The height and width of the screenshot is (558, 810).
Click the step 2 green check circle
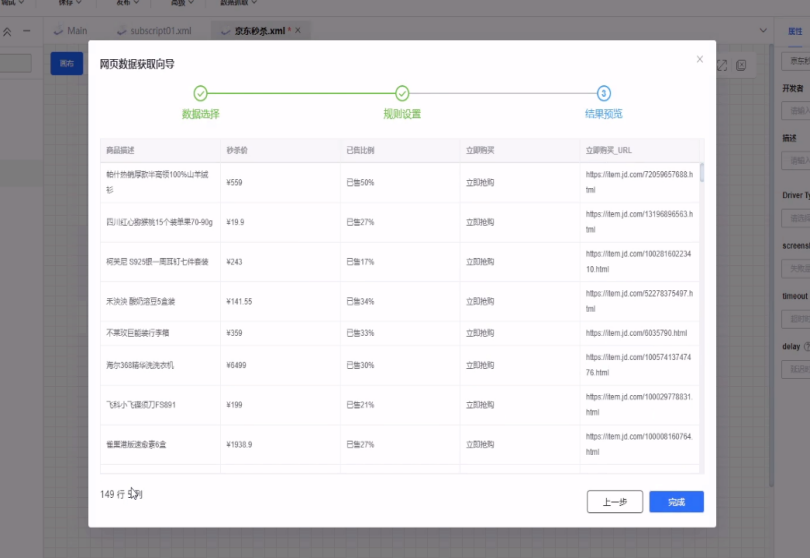pyautogui.click(x=402, y=94)
